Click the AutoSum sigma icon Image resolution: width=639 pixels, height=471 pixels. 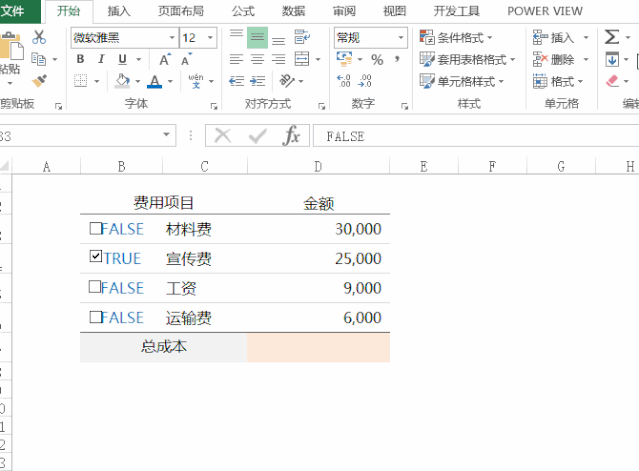point(611,37)
